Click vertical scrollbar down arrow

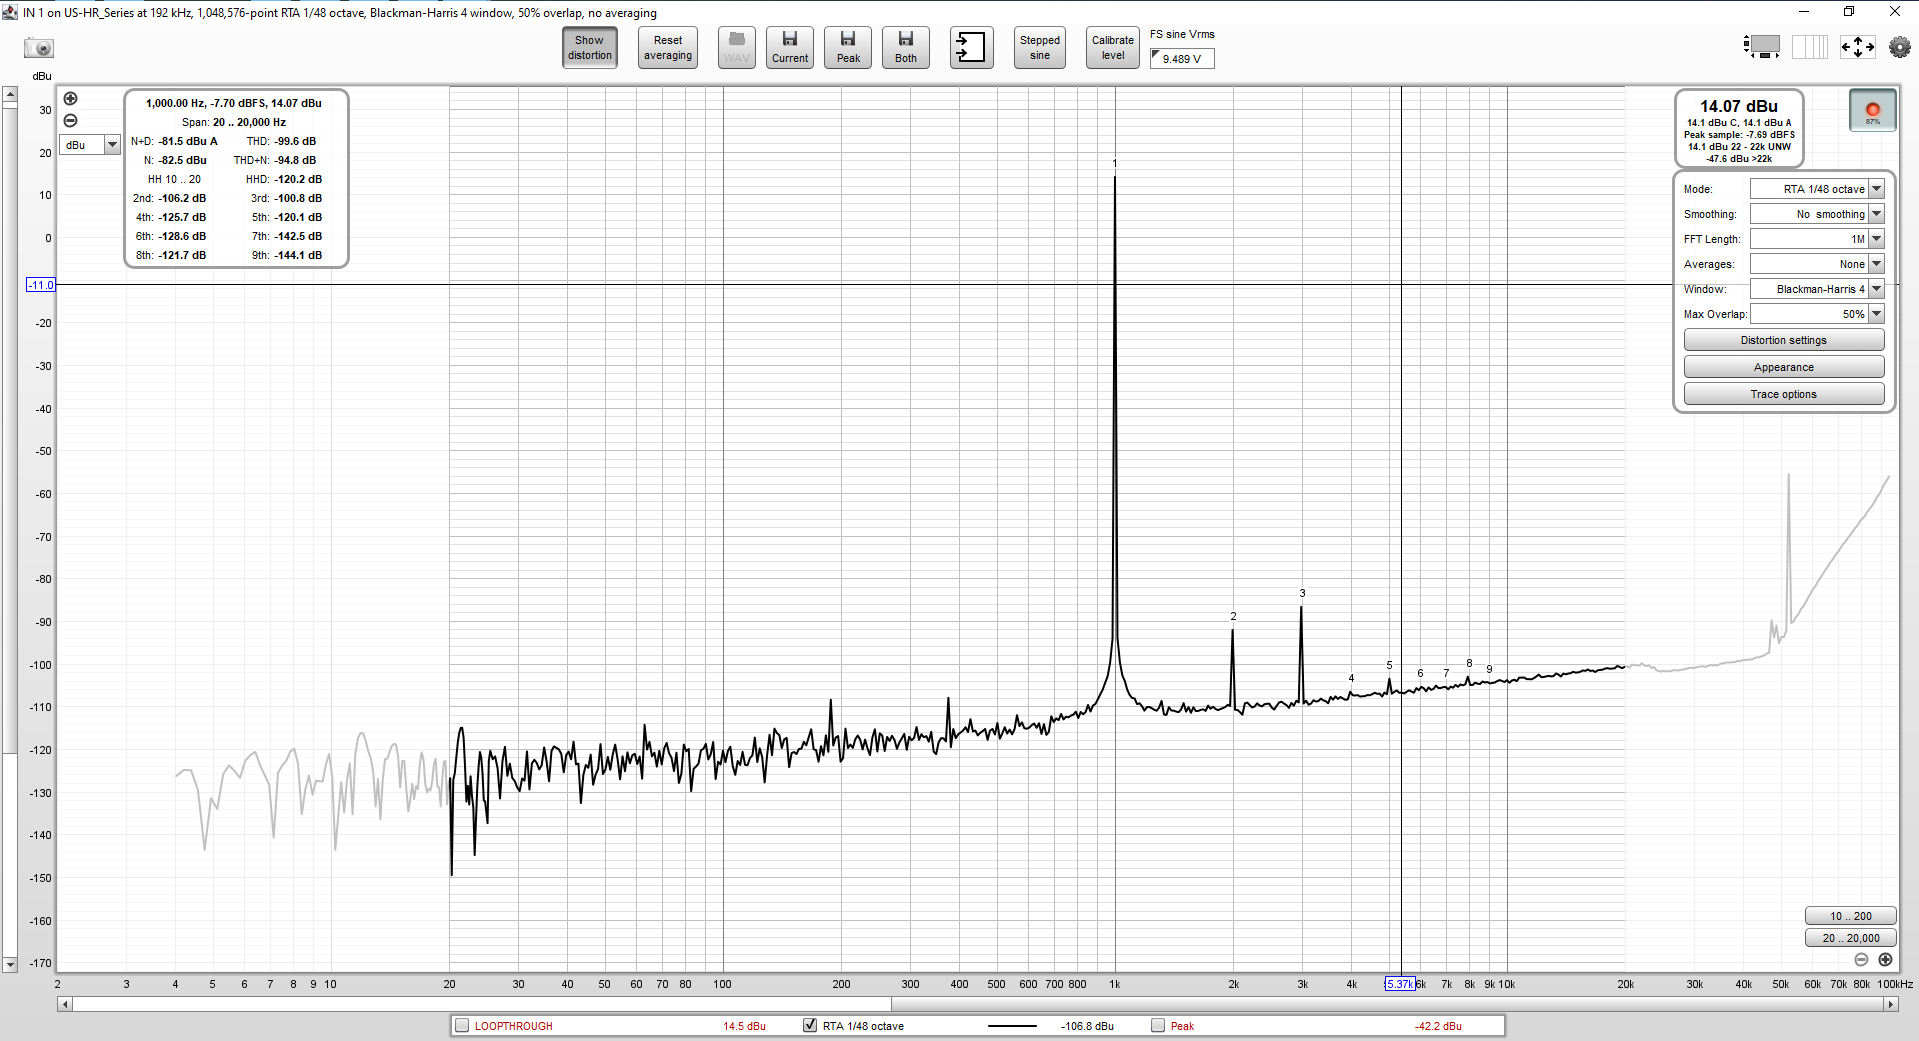[x=10, y=965]
